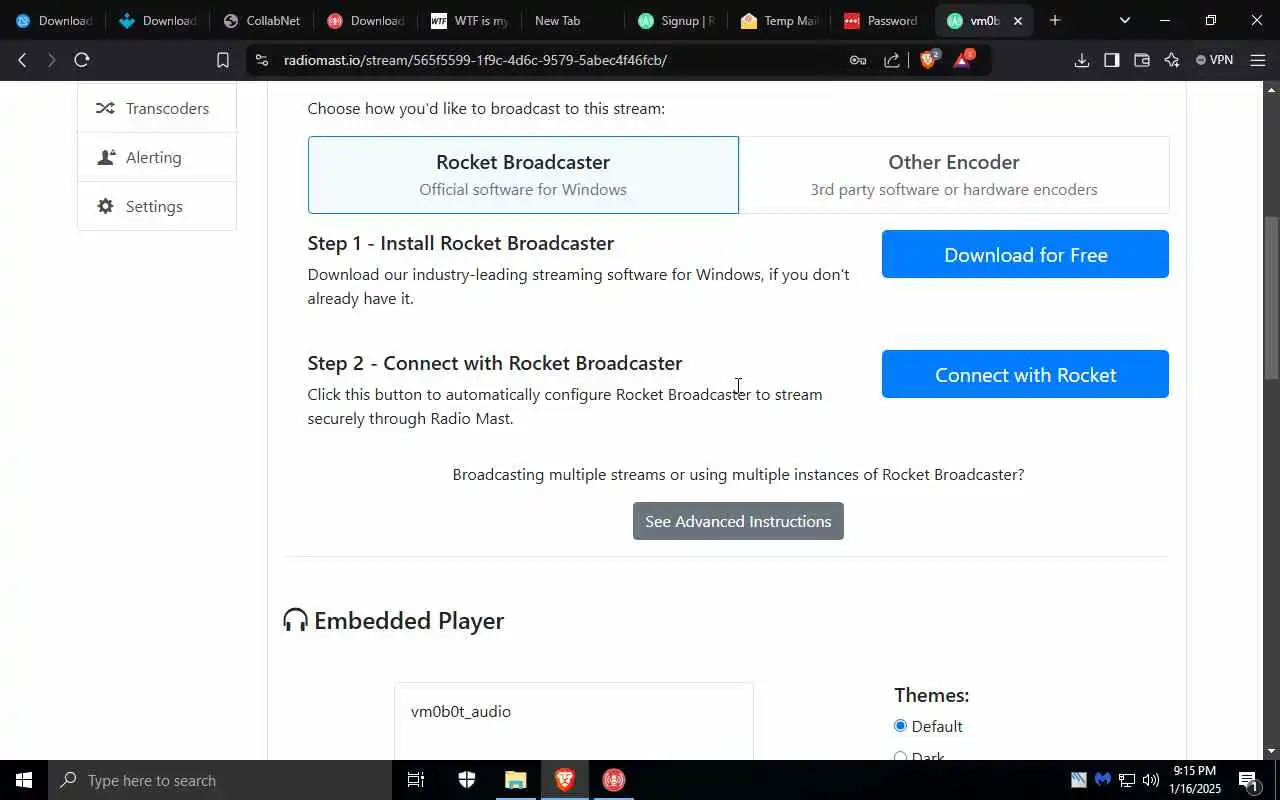Open the Windows notification center icon
Screen dimensions: 1280x800
[x=1249, y=780]
